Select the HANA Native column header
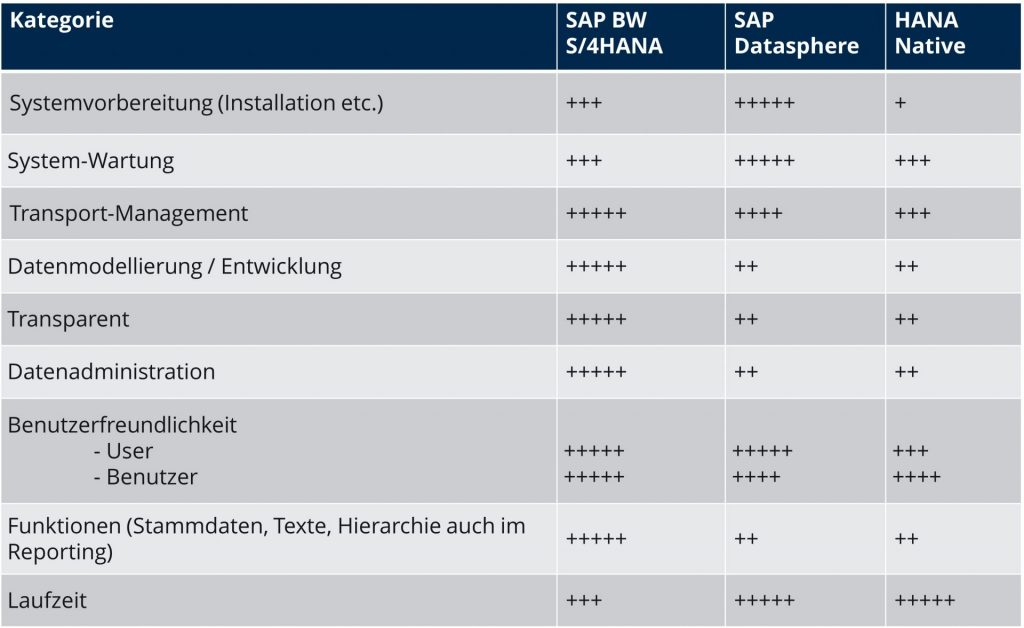 pos(930,33)
